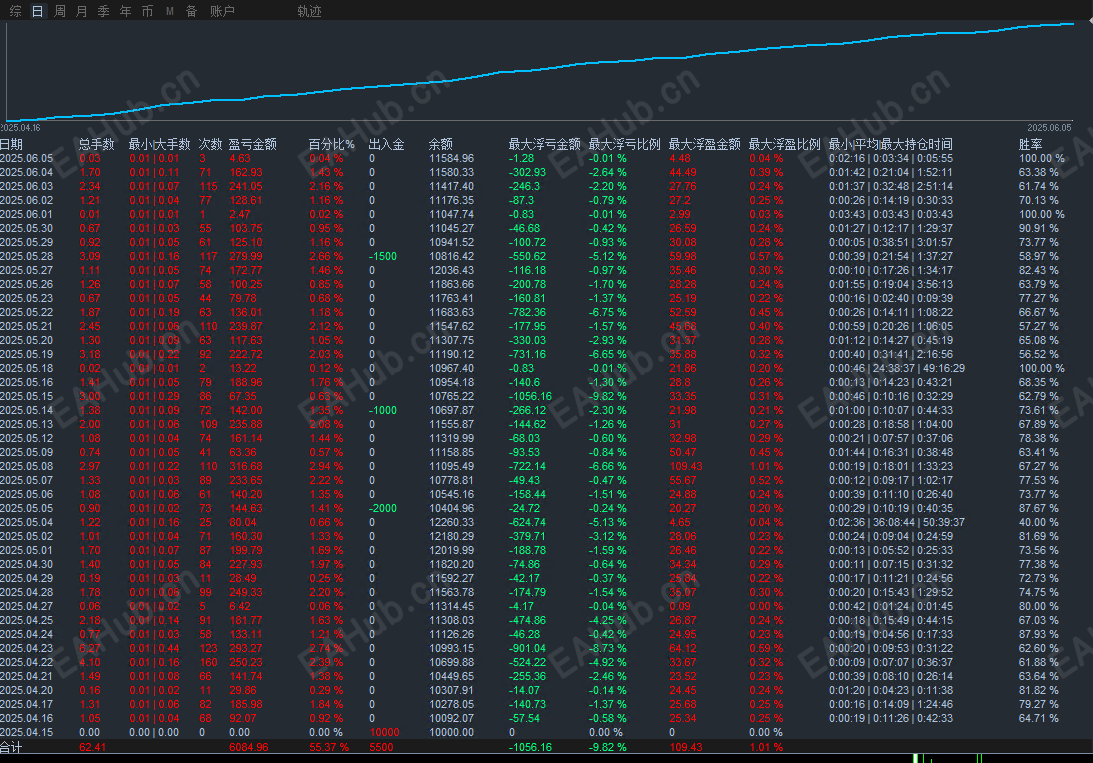Image resolution: width=1093 pixels, height=763 pixels.
Task: Select the 2025.06.05 row date cell
Action: (26, 158)
